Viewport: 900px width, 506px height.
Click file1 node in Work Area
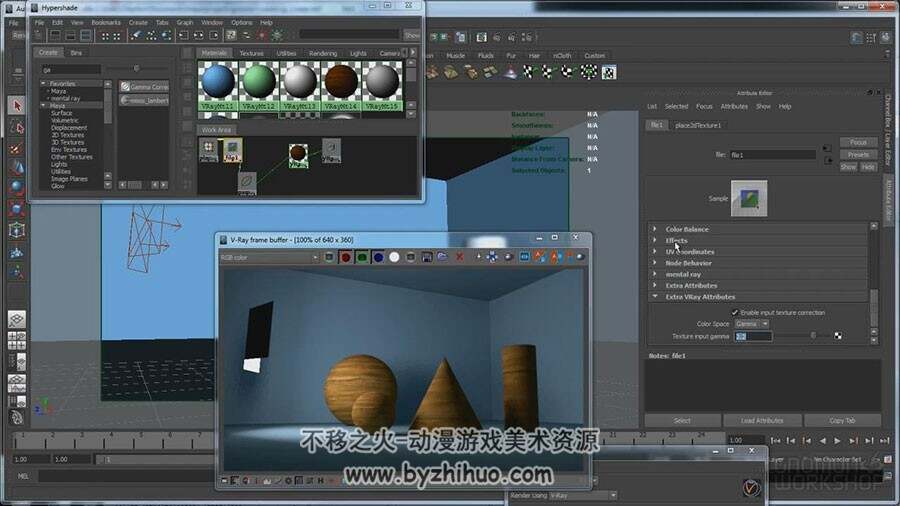[x=232, y=150]
